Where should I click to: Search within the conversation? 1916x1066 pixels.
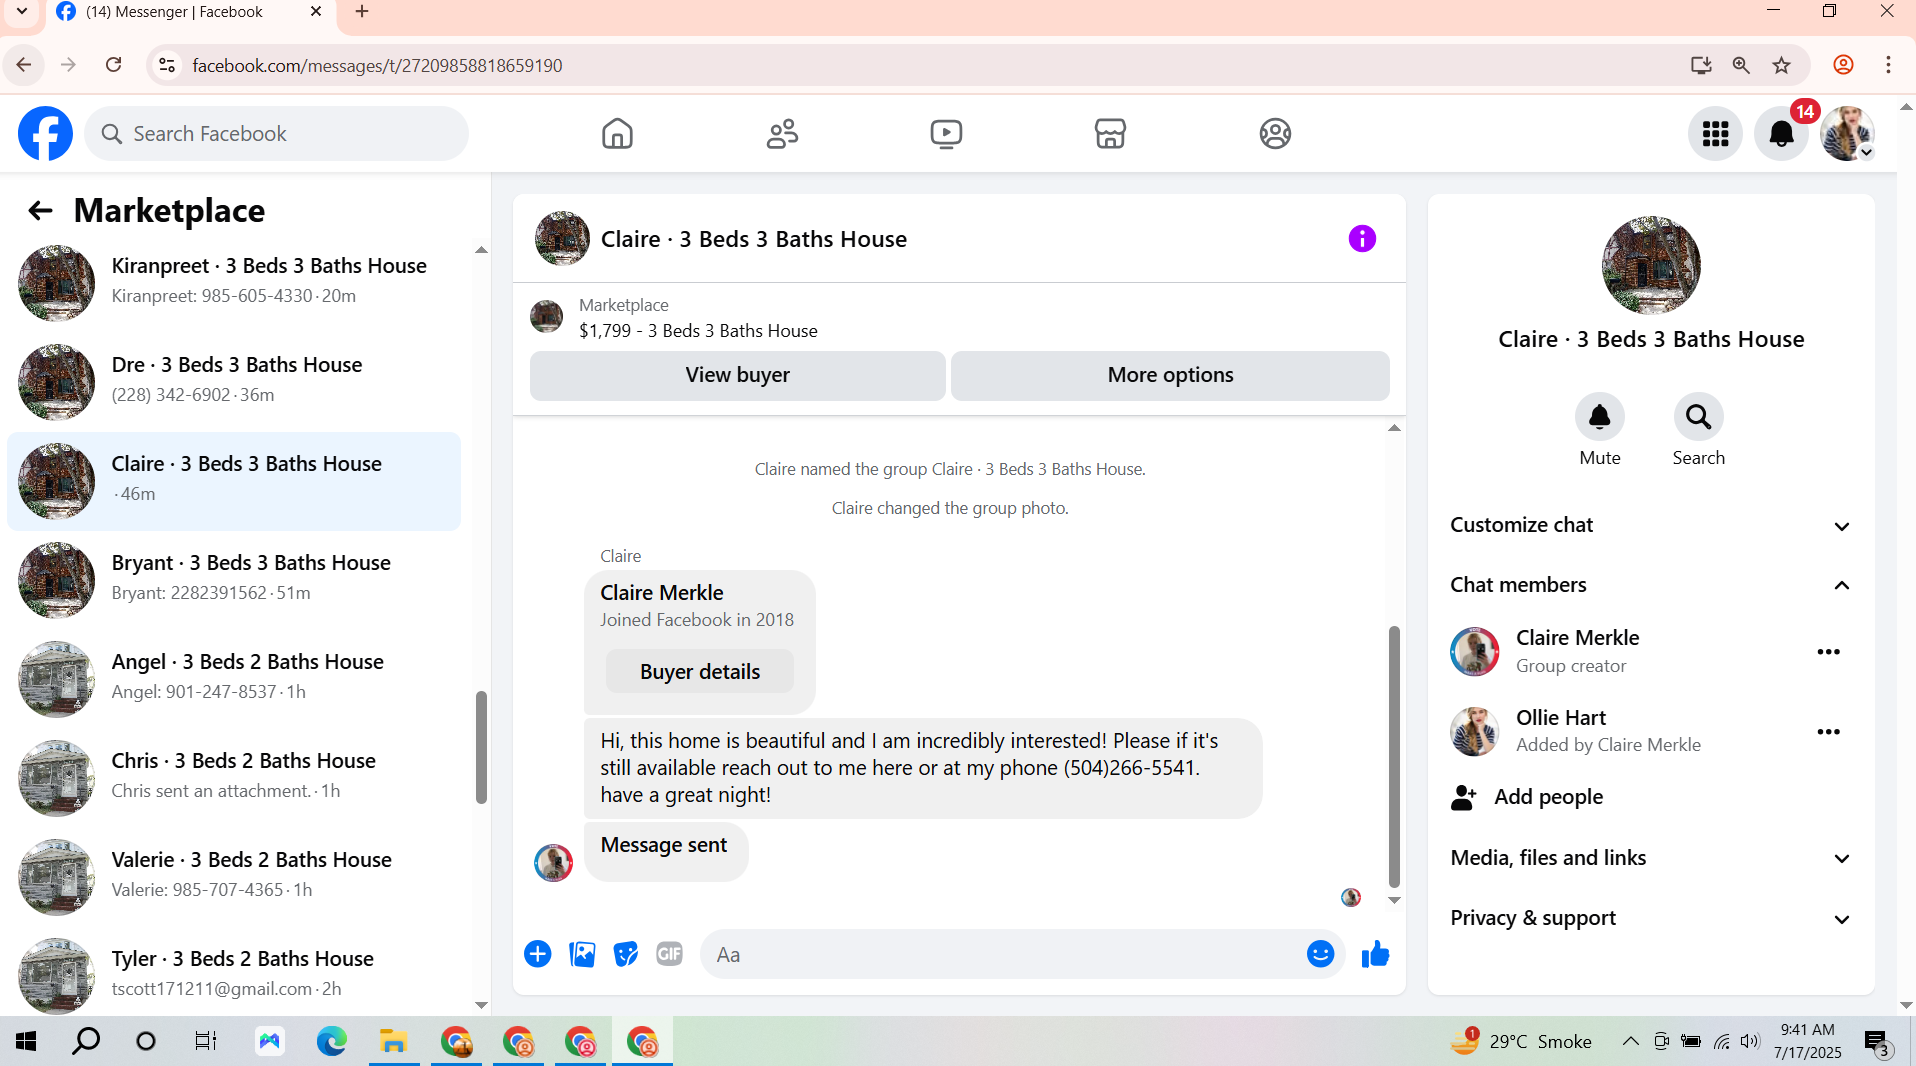(1698, 417)
